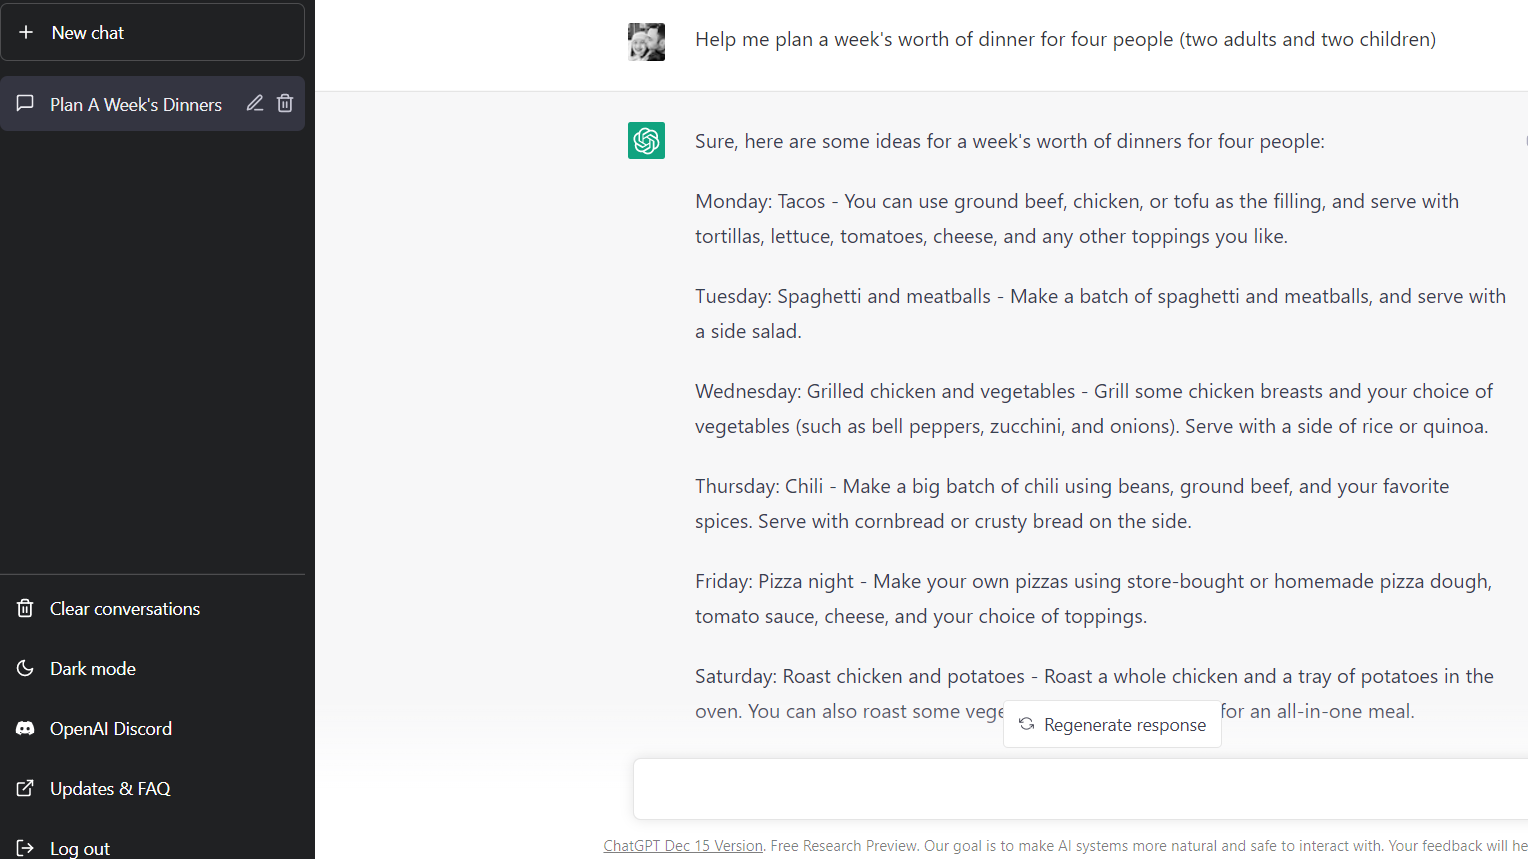The image size is (1528, 859).
Task: Delete the conversation with the trash icon
Action: tap(285, 103)
